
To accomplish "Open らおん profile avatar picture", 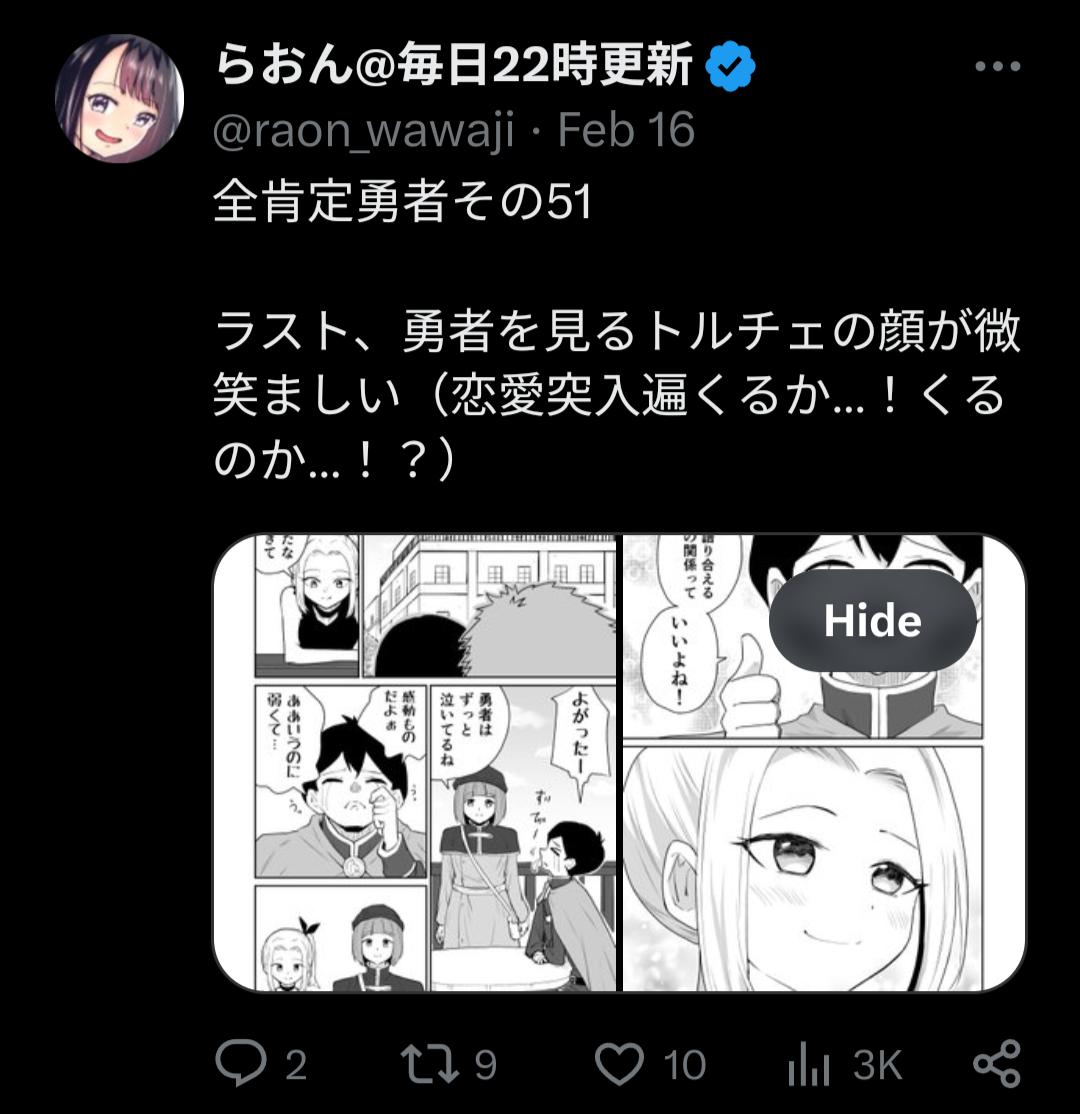I will click(119, 99).
